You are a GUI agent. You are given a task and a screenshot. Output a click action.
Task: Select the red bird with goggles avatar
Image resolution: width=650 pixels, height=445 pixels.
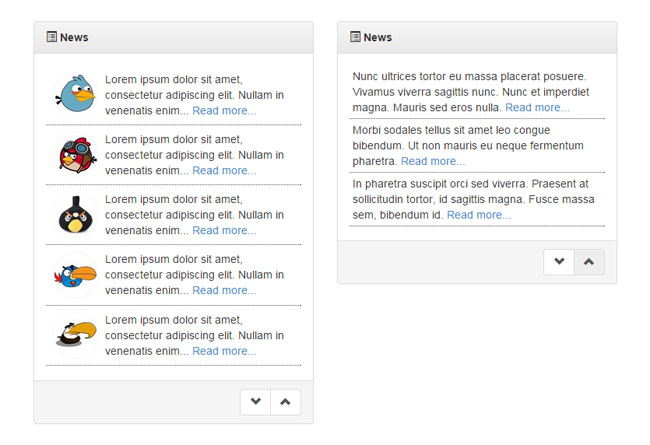[75, 155]
